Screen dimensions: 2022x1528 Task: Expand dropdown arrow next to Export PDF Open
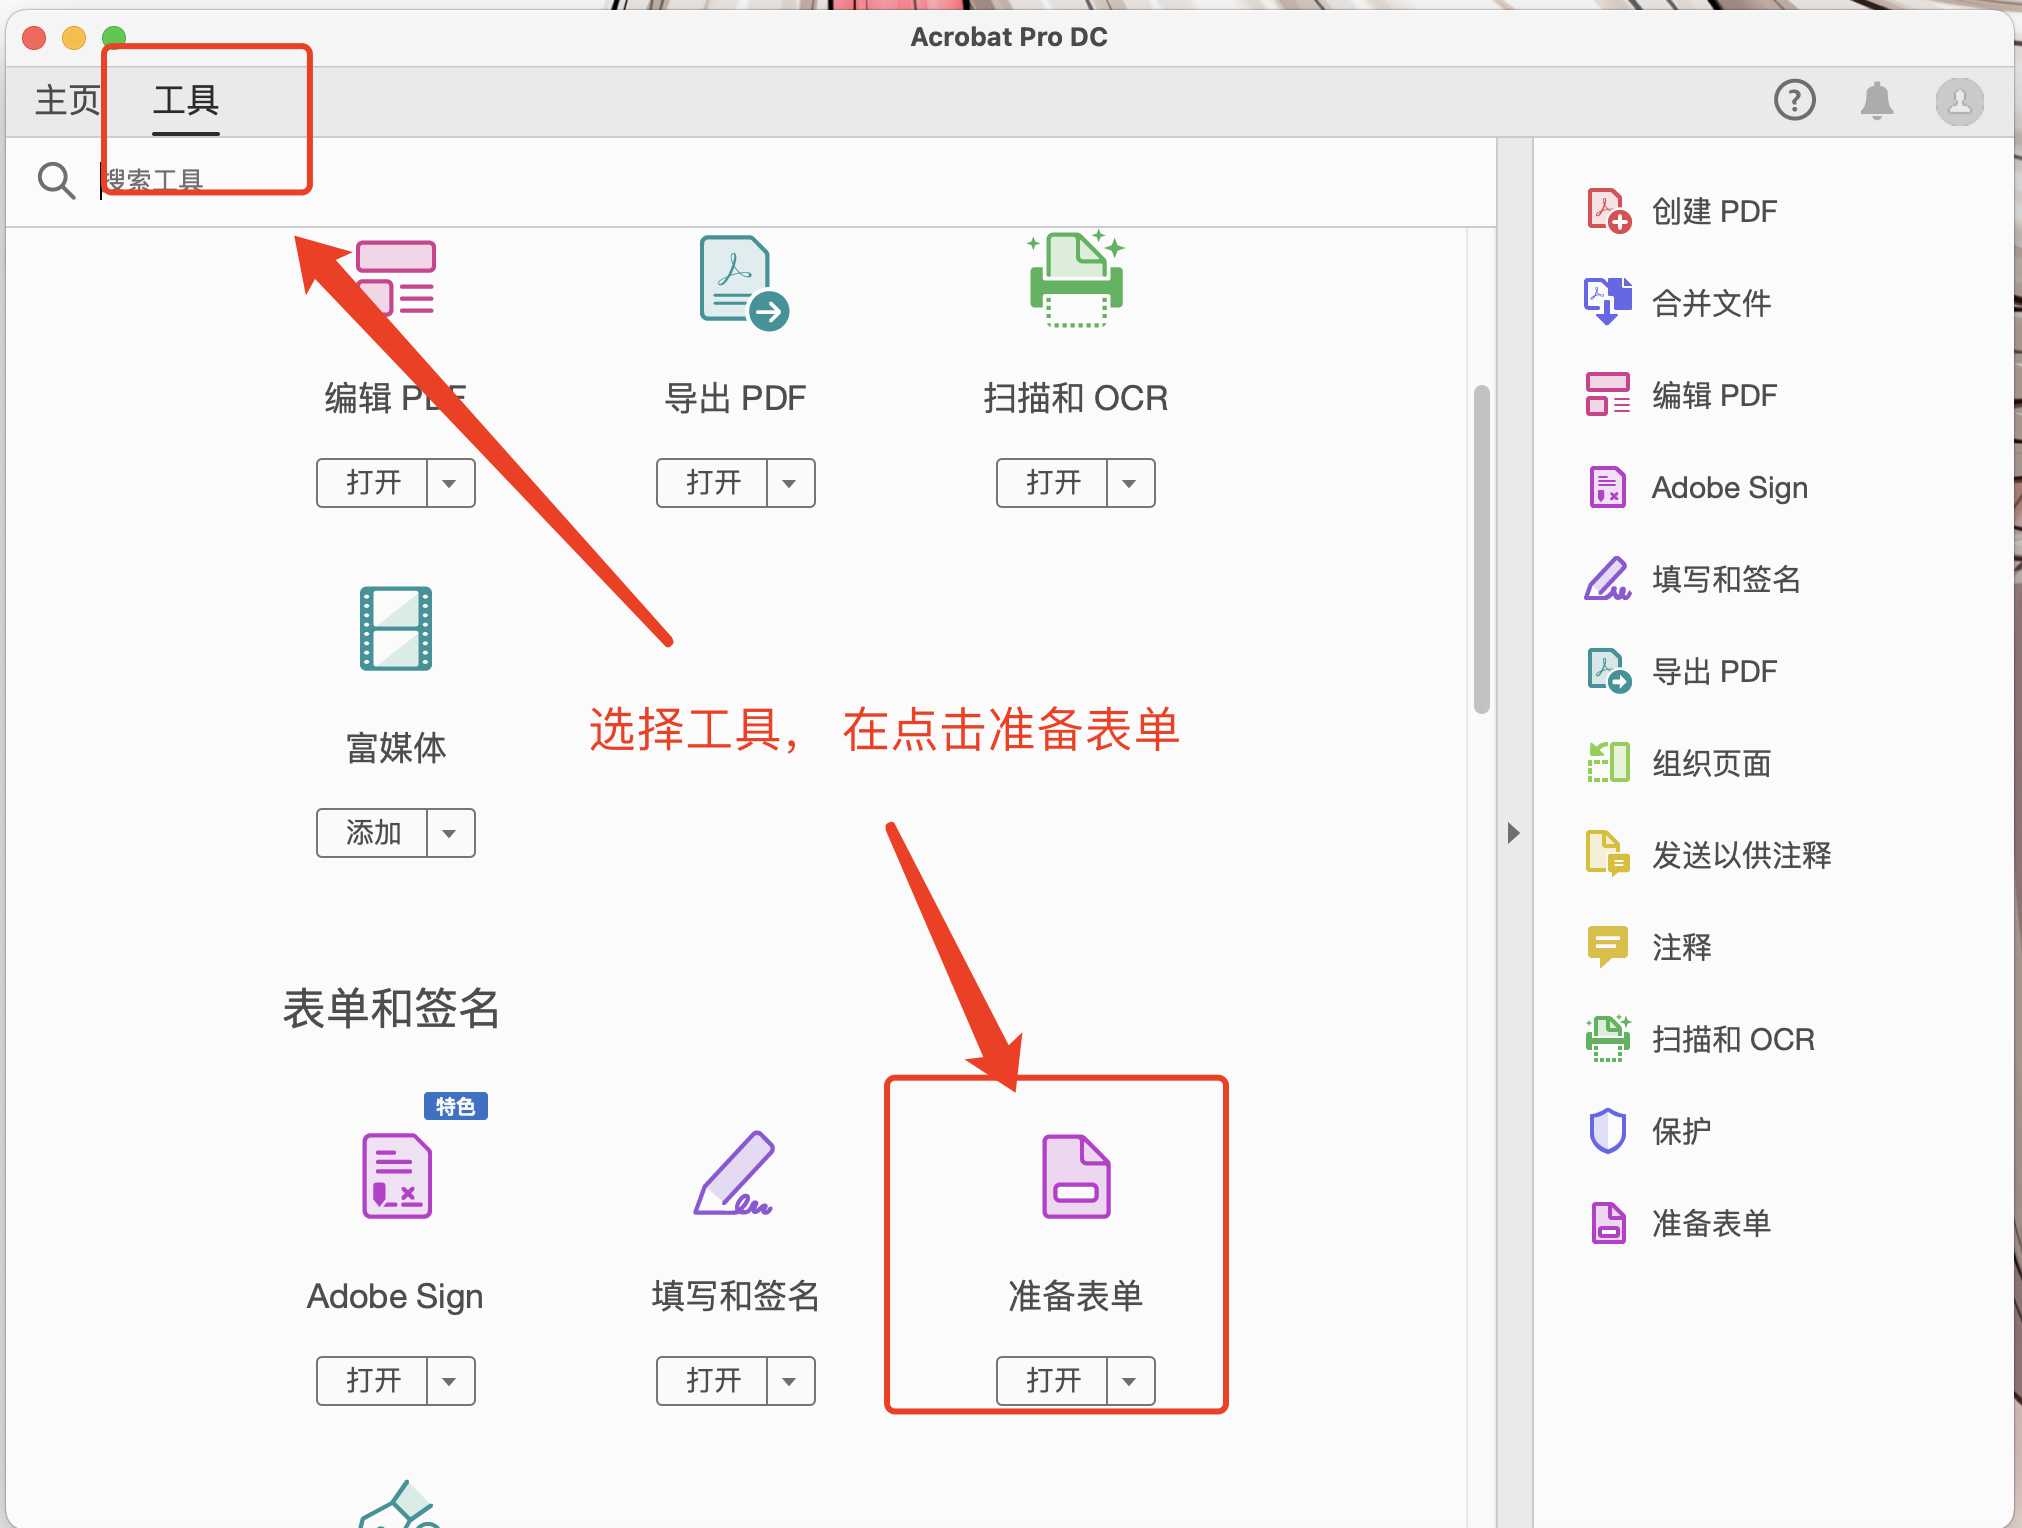click(790, 484)
